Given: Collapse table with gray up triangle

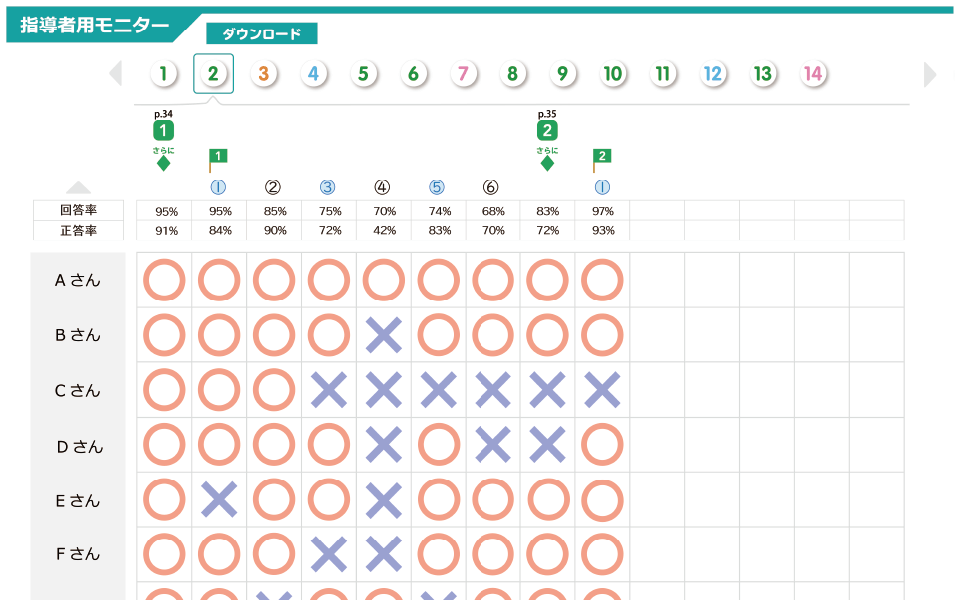Looking at the screenshot, I should (x=78, y=187).
